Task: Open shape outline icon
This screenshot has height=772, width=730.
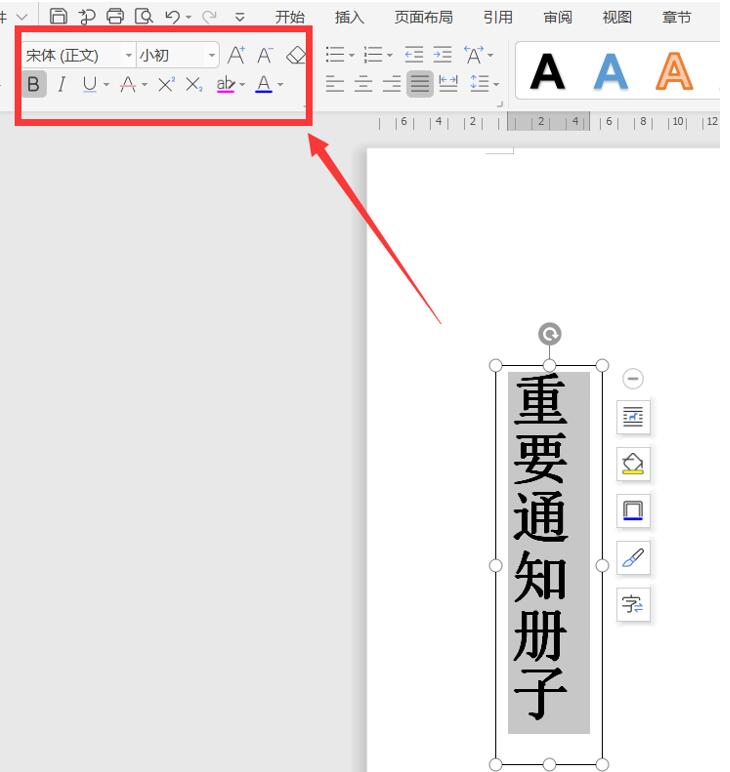Action: pyautogui.click(x=633, y=511)
